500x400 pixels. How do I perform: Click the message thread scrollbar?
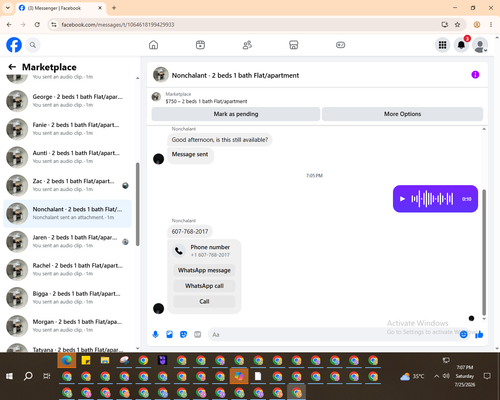point(484,252)
